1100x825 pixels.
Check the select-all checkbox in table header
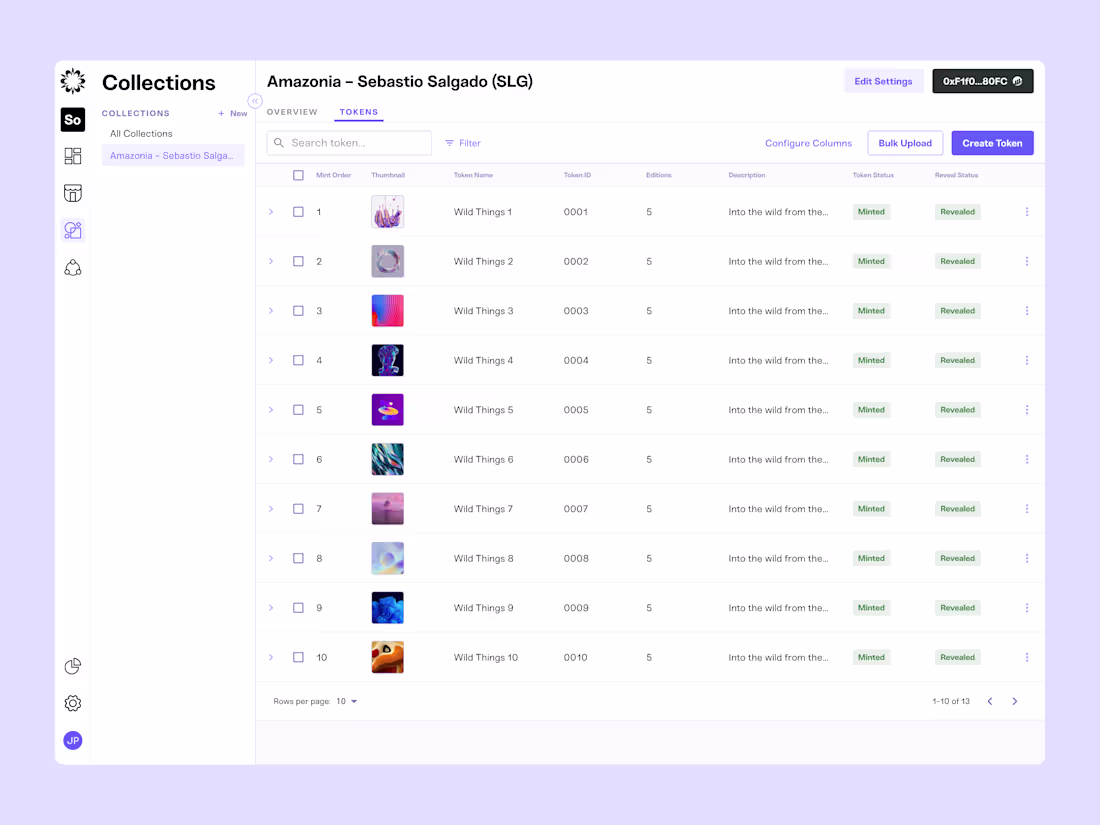297,174
